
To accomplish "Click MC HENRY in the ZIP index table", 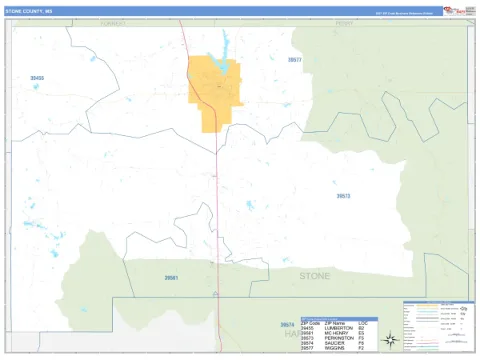I will click(336, 333).
